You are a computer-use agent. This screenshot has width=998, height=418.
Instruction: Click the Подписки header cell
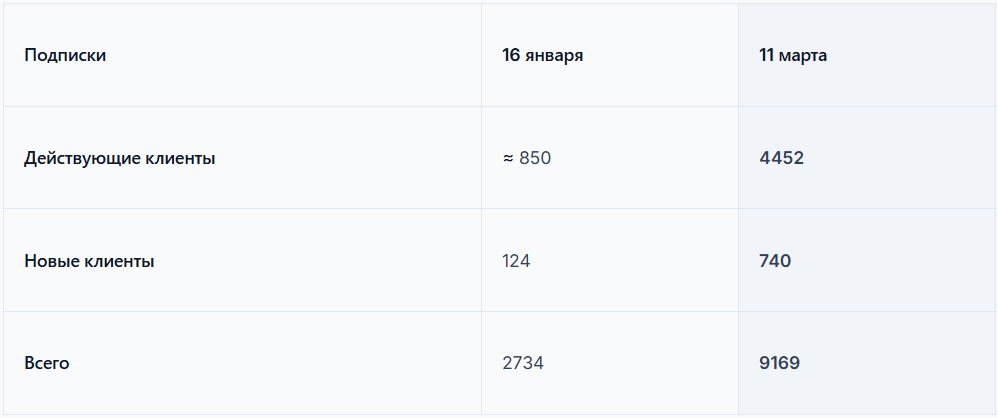pos(65,55)
